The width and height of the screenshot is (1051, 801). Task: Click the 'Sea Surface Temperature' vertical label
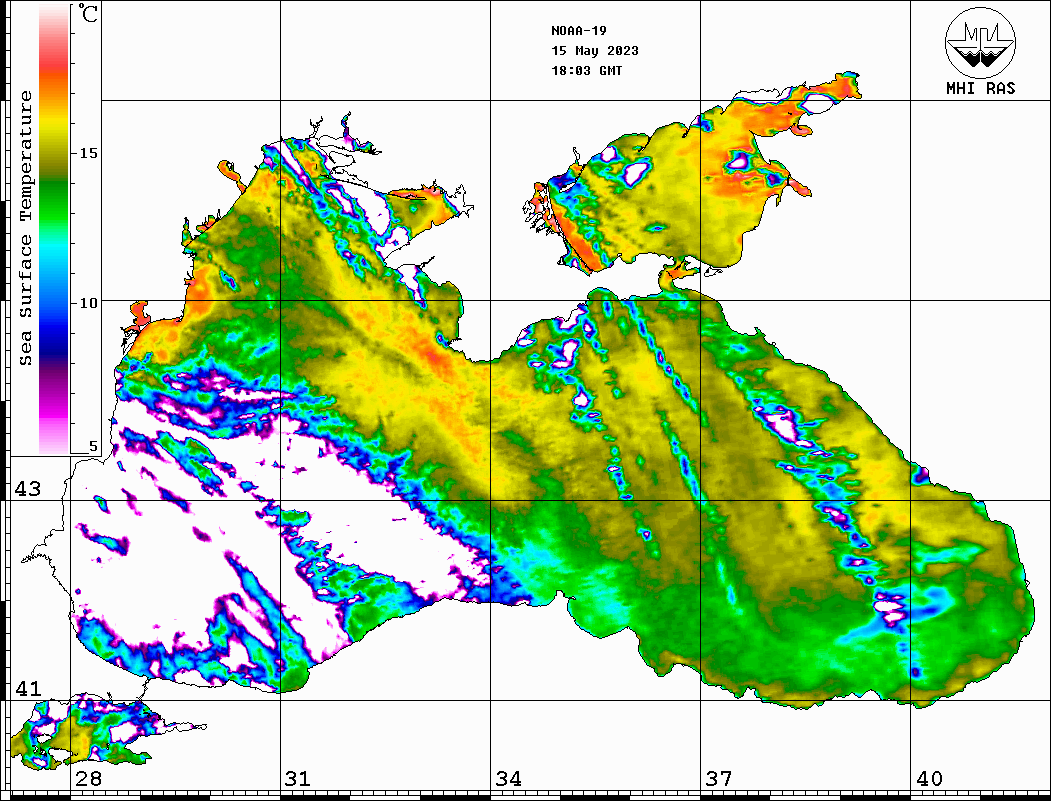25,228
